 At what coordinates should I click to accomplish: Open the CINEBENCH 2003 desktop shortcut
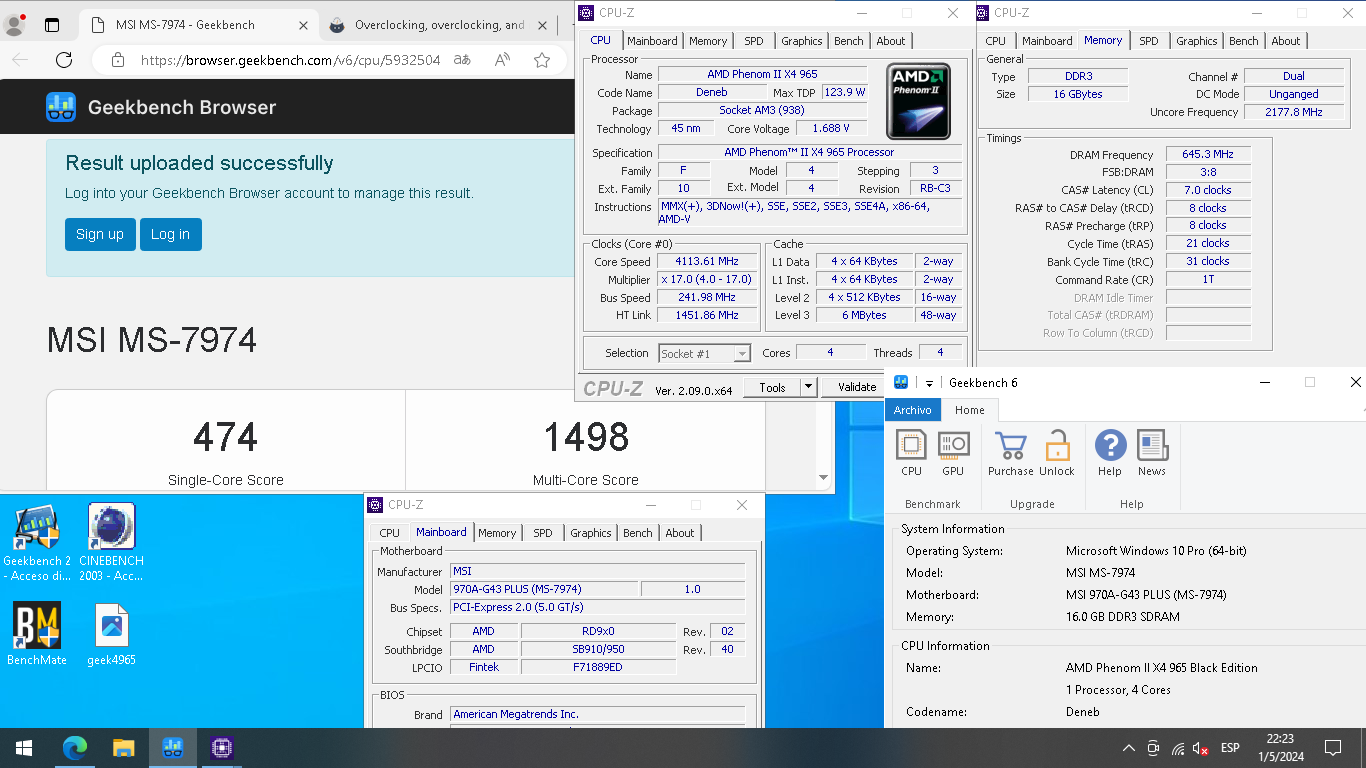(112, 543)
